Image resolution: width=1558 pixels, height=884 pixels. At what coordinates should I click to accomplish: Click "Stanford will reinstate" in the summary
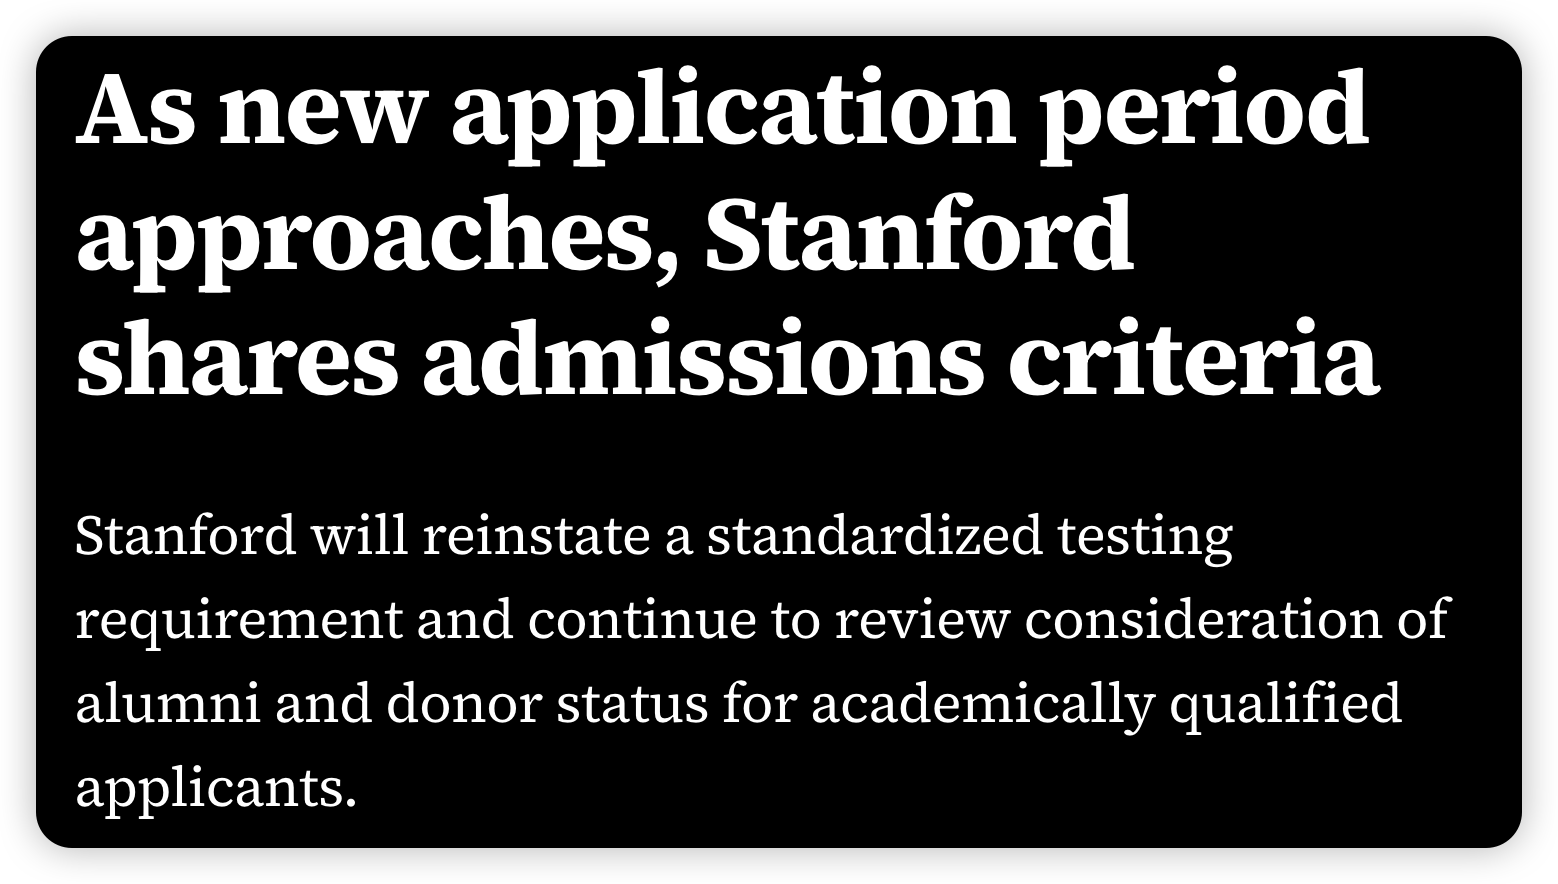pos(363,535)
